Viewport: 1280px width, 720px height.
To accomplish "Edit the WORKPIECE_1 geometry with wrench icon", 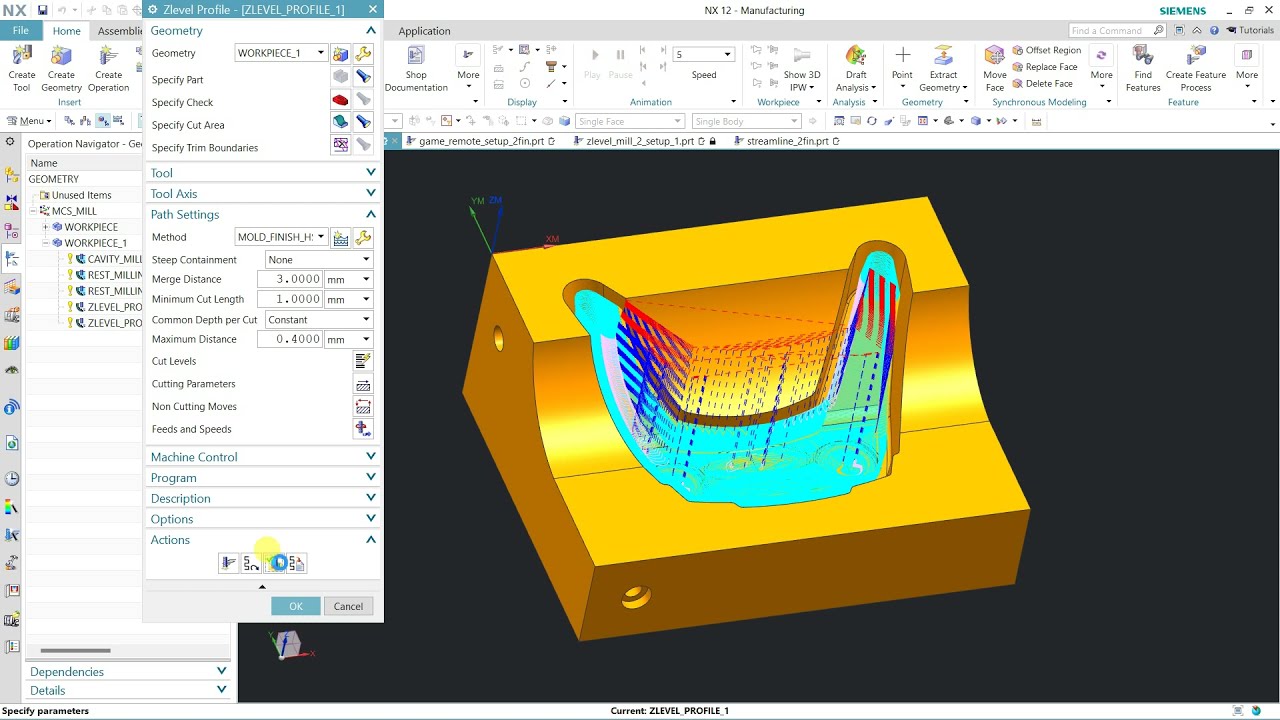I will click(x=363, y=53).
